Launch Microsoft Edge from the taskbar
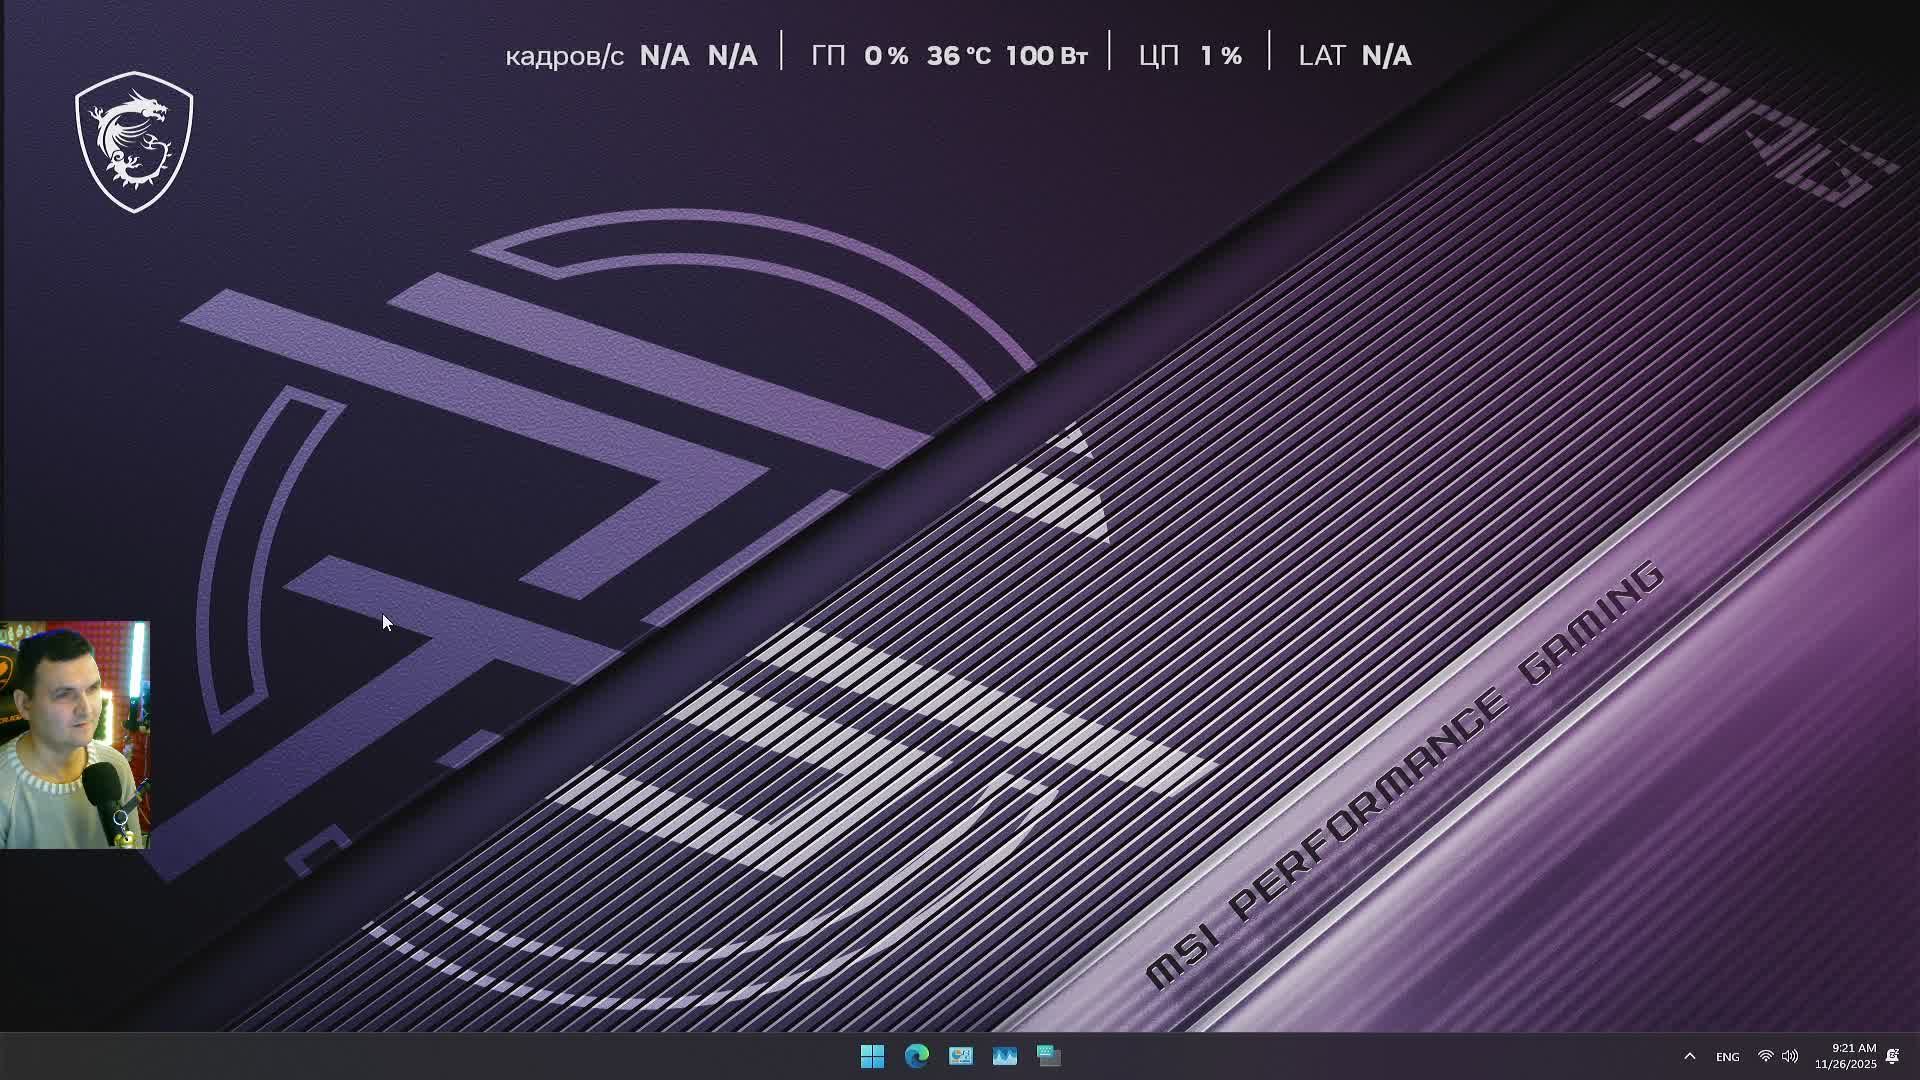 click(x=916, y=1056)
